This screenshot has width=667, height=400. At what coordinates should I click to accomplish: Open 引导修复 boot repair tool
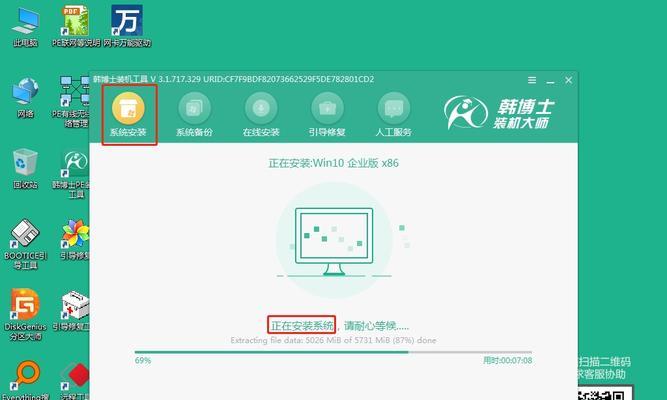coord(327,114)
